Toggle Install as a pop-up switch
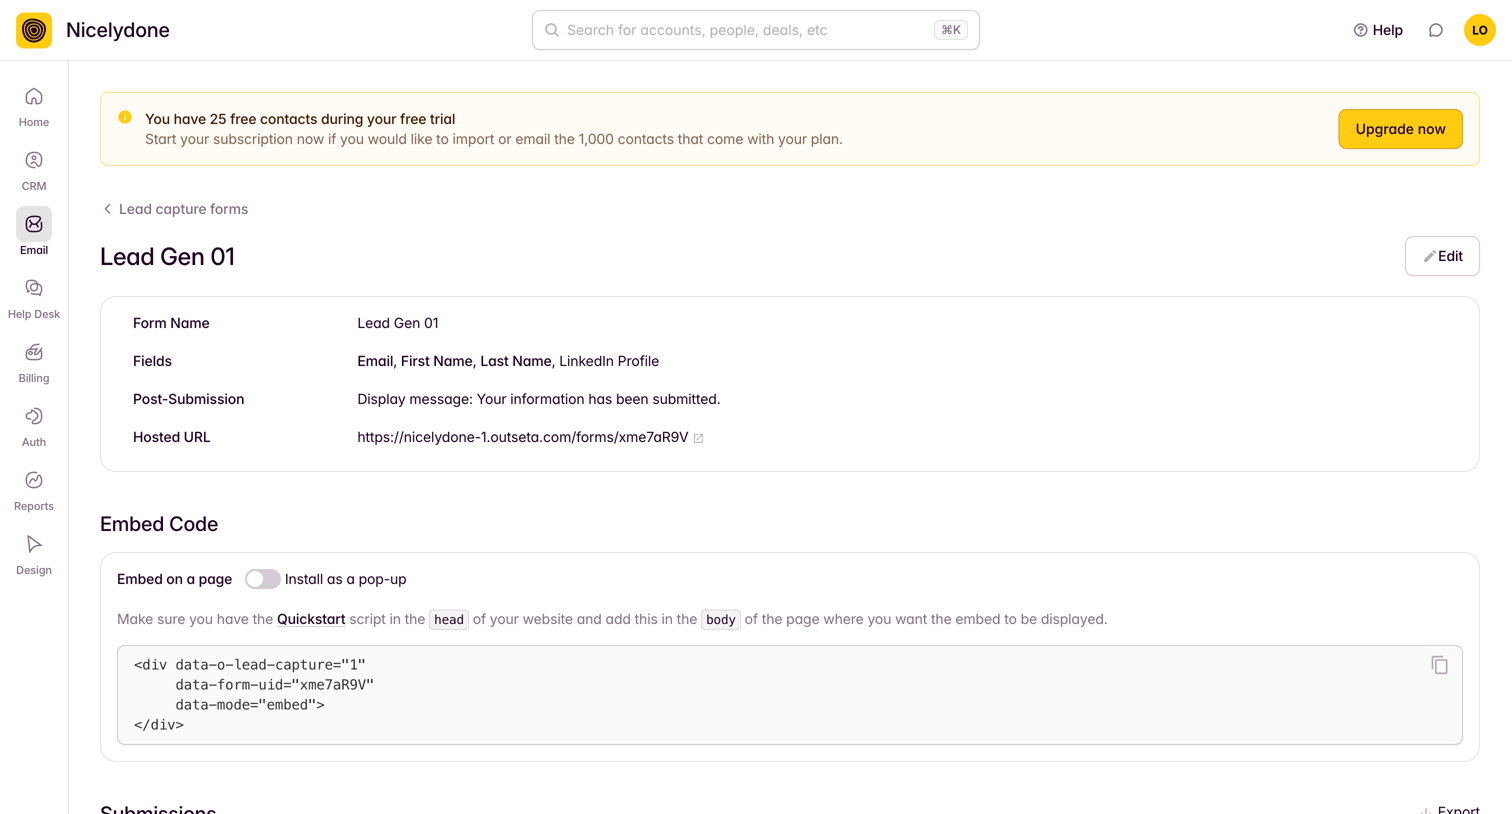Screen dimensions: 1512x814 (x=262, y=579)
